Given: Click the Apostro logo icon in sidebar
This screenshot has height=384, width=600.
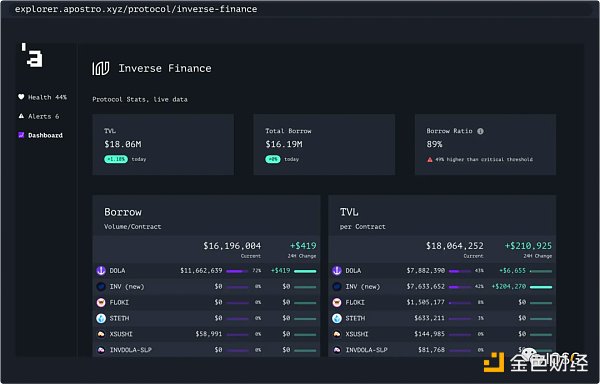Looking at the screenshot, I should point(32,55).
